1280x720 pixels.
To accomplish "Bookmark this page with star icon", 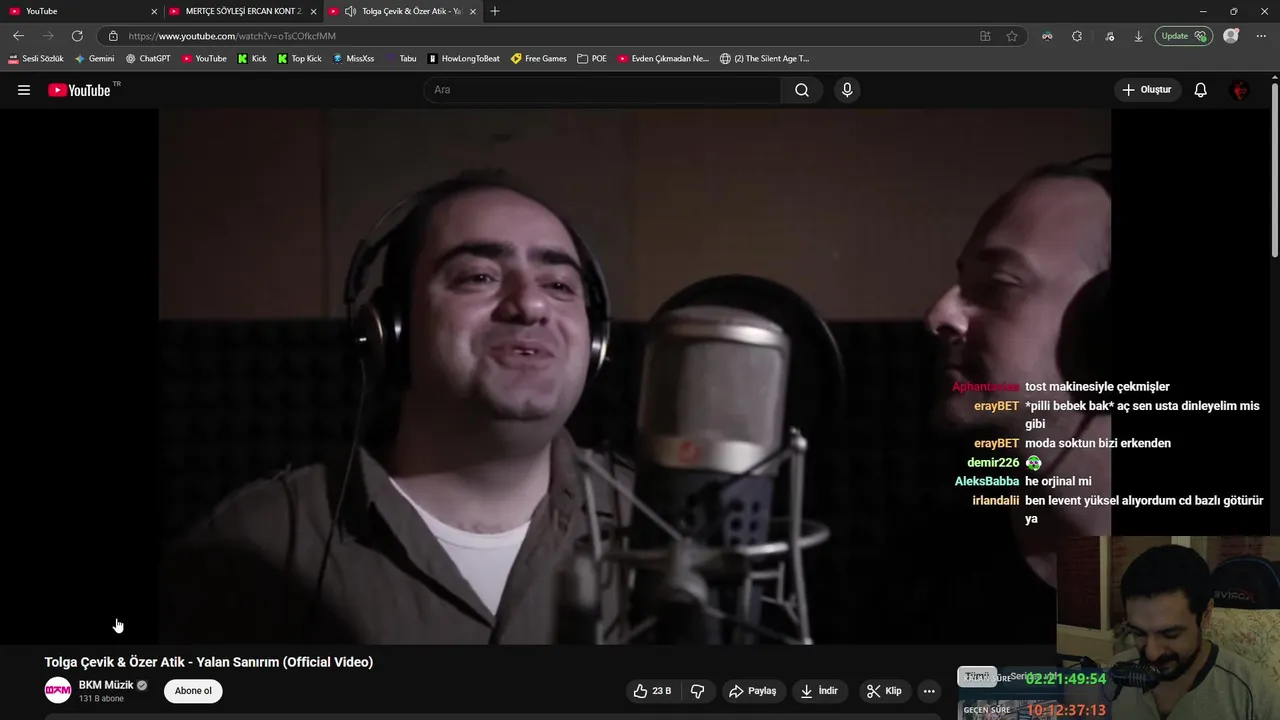I will point(1012,36).
